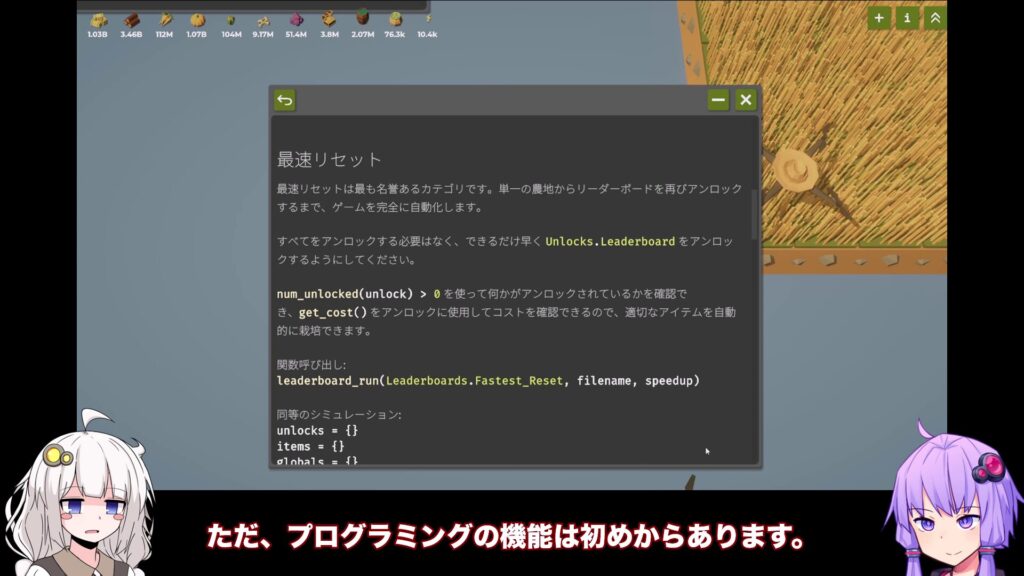The image size is (1024, 576).
Task: Click the hay resource icon showing 1.03B
Action: (x=98, y=20)
